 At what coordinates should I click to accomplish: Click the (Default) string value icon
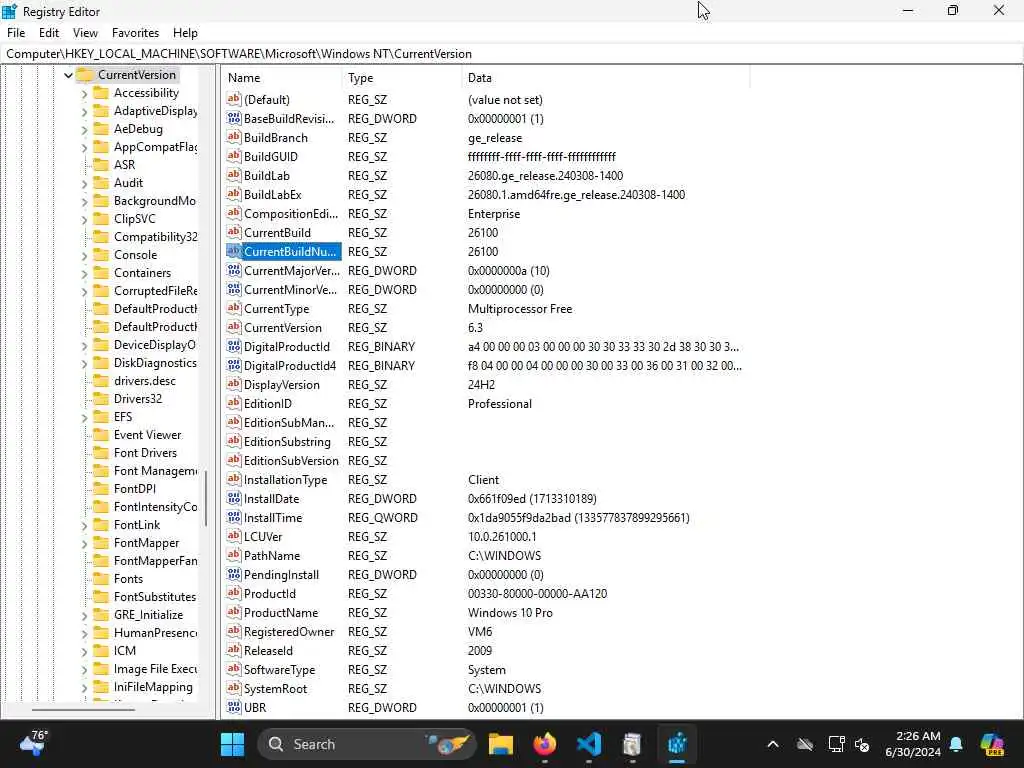pyautogui.click(x=234, y=99)
